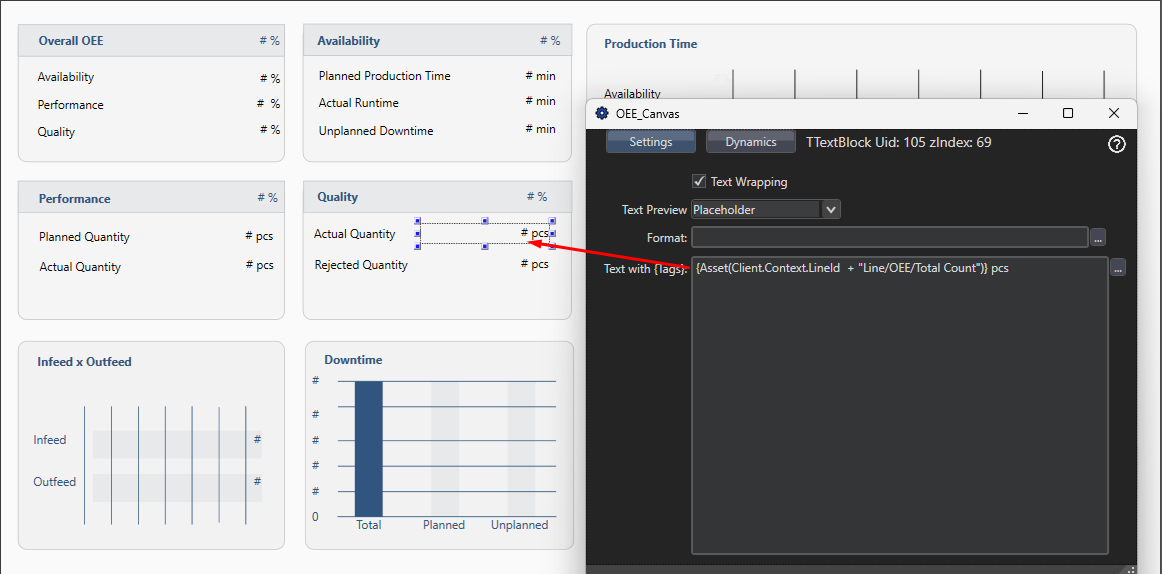The height and width of the screenshot is (574, 1162).
Task: Click the Rejected Quantity label in Quality panel
Action: click(x=361, y=265)
